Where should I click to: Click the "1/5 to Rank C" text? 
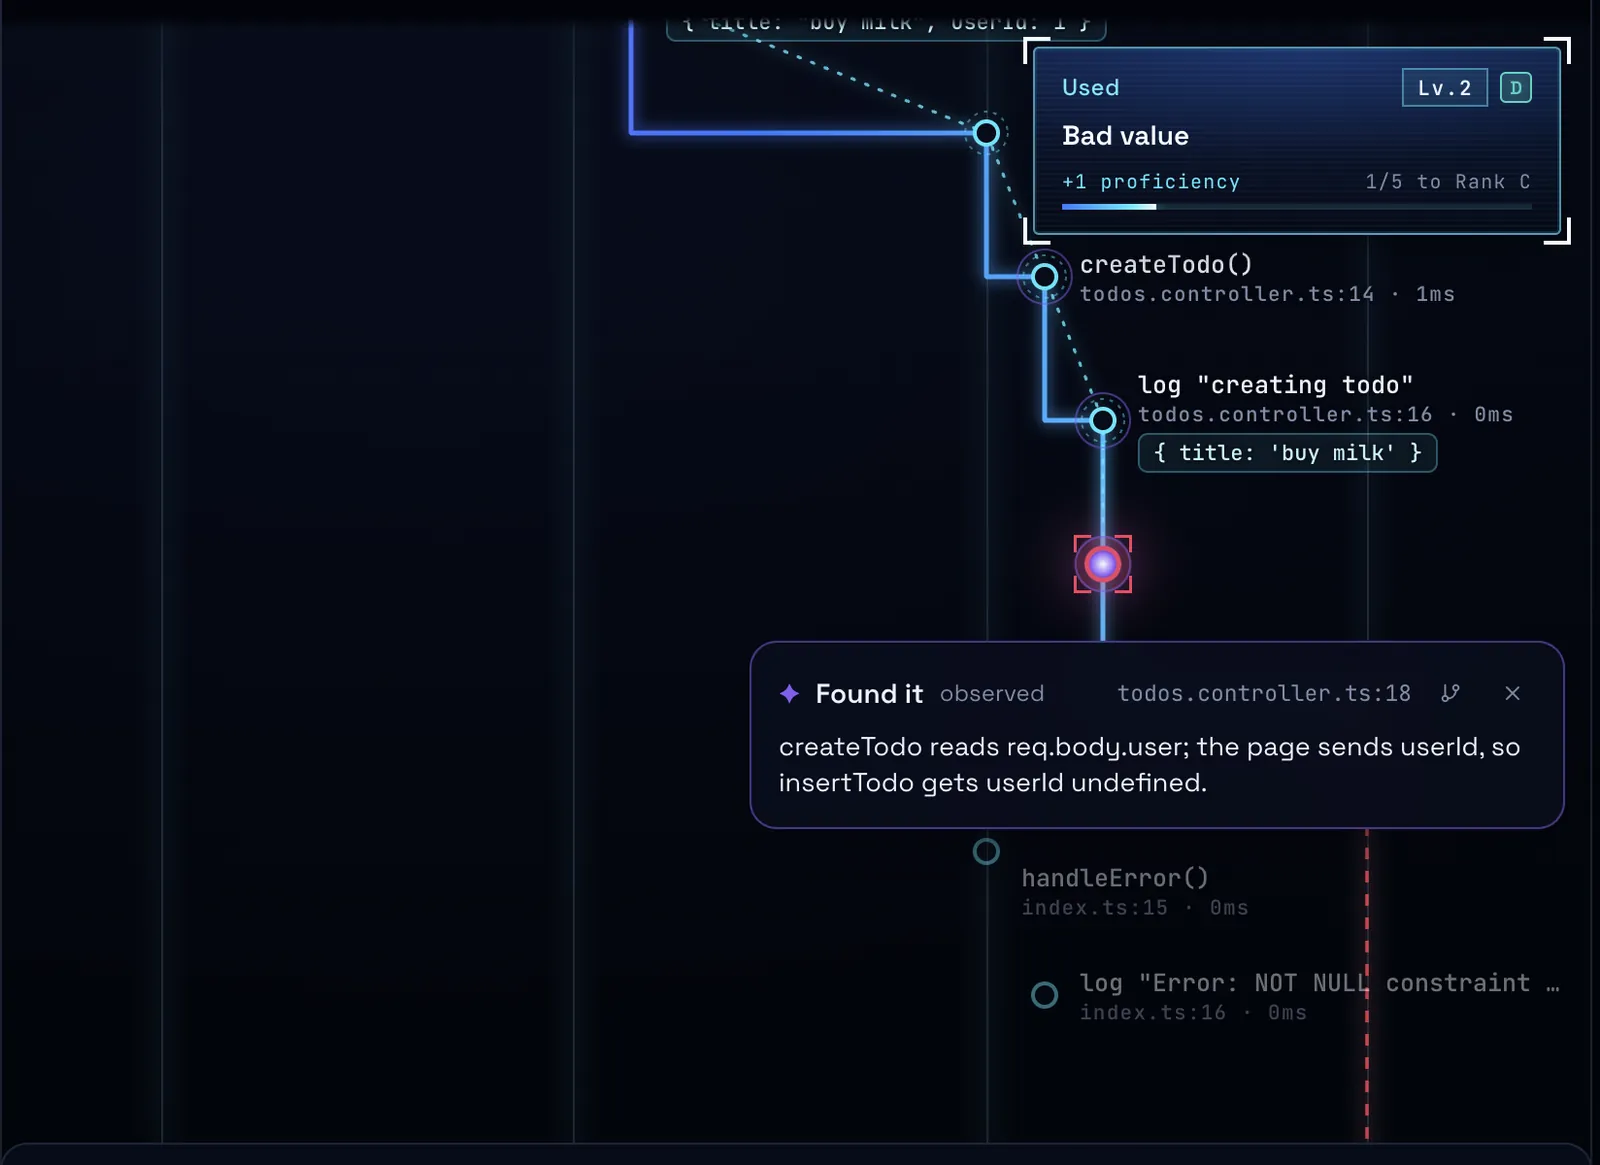1448,182
